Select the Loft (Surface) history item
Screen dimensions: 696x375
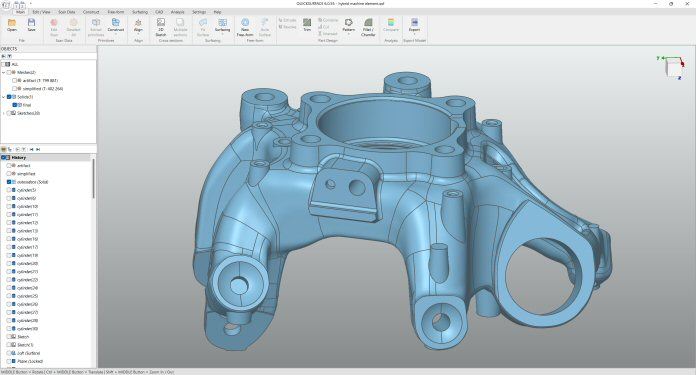(28, 353)
